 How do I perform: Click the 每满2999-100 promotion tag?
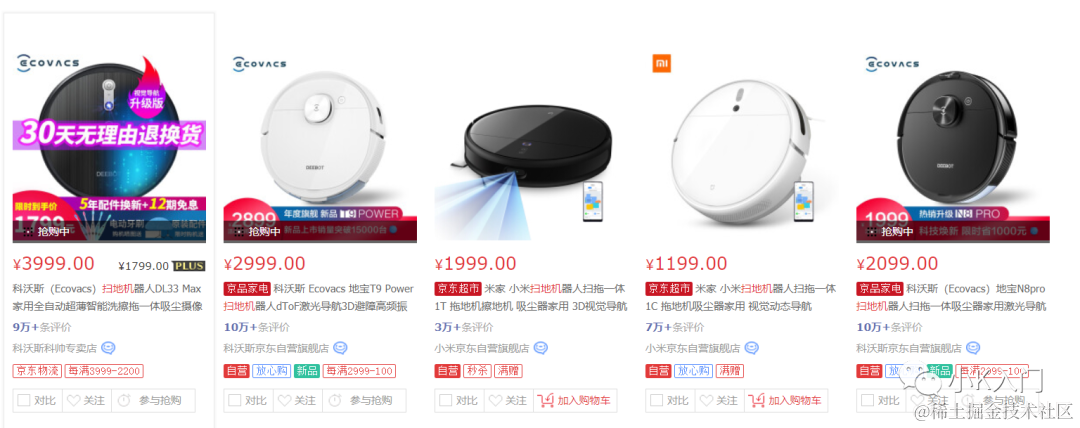tap(359, 371)
